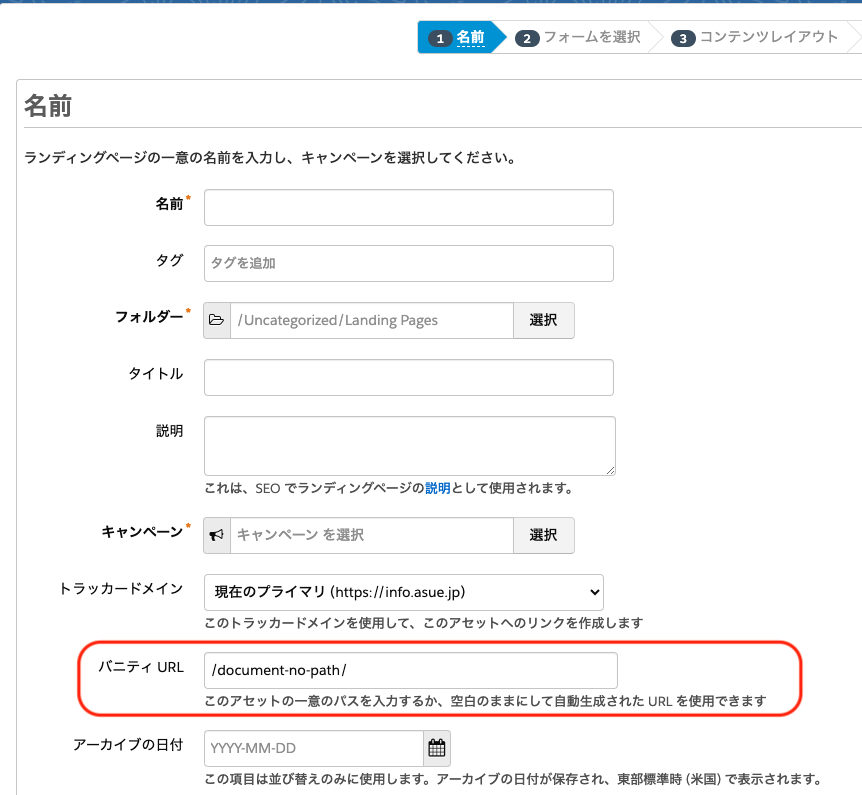Screen dimensions: 862x795
Task: Click the バニティ URL input field
Action: [411, 670]
